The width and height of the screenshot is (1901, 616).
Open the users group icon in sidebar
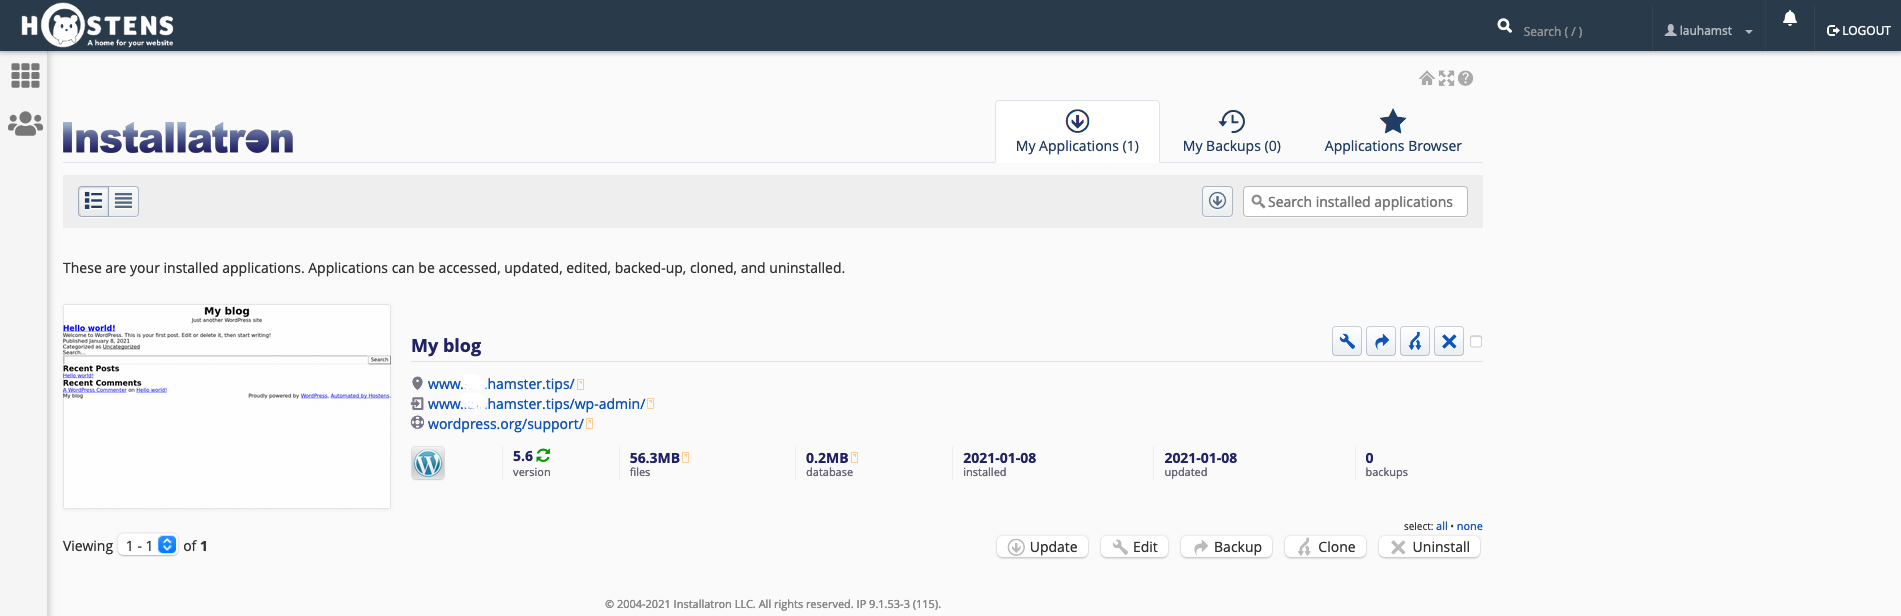pyautogui.click(x=25, y=124)
